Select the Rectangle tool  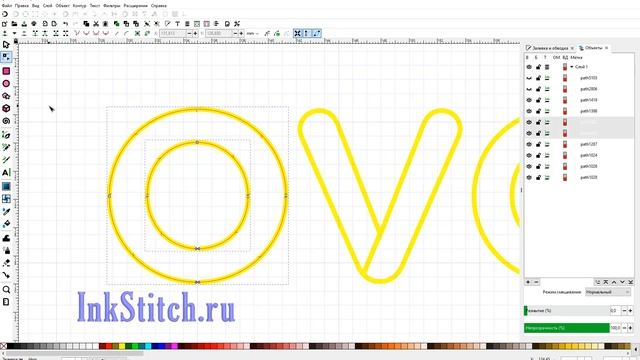click(6, 71)
